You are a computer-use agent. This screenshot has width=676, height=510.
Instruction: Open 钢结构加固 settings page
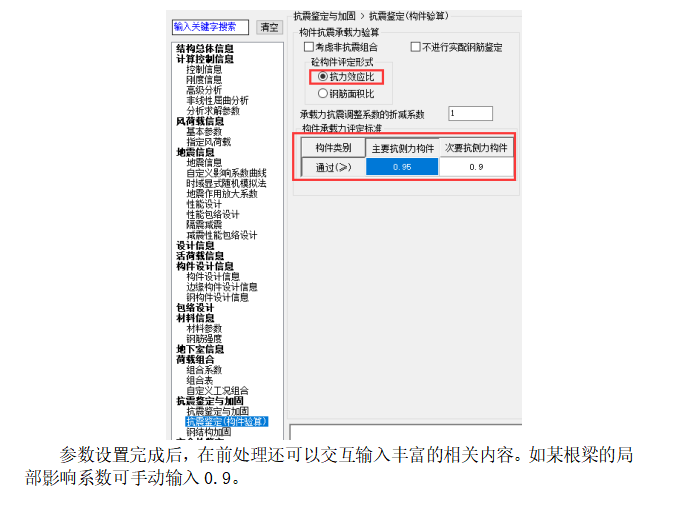(x=208, y=432)
